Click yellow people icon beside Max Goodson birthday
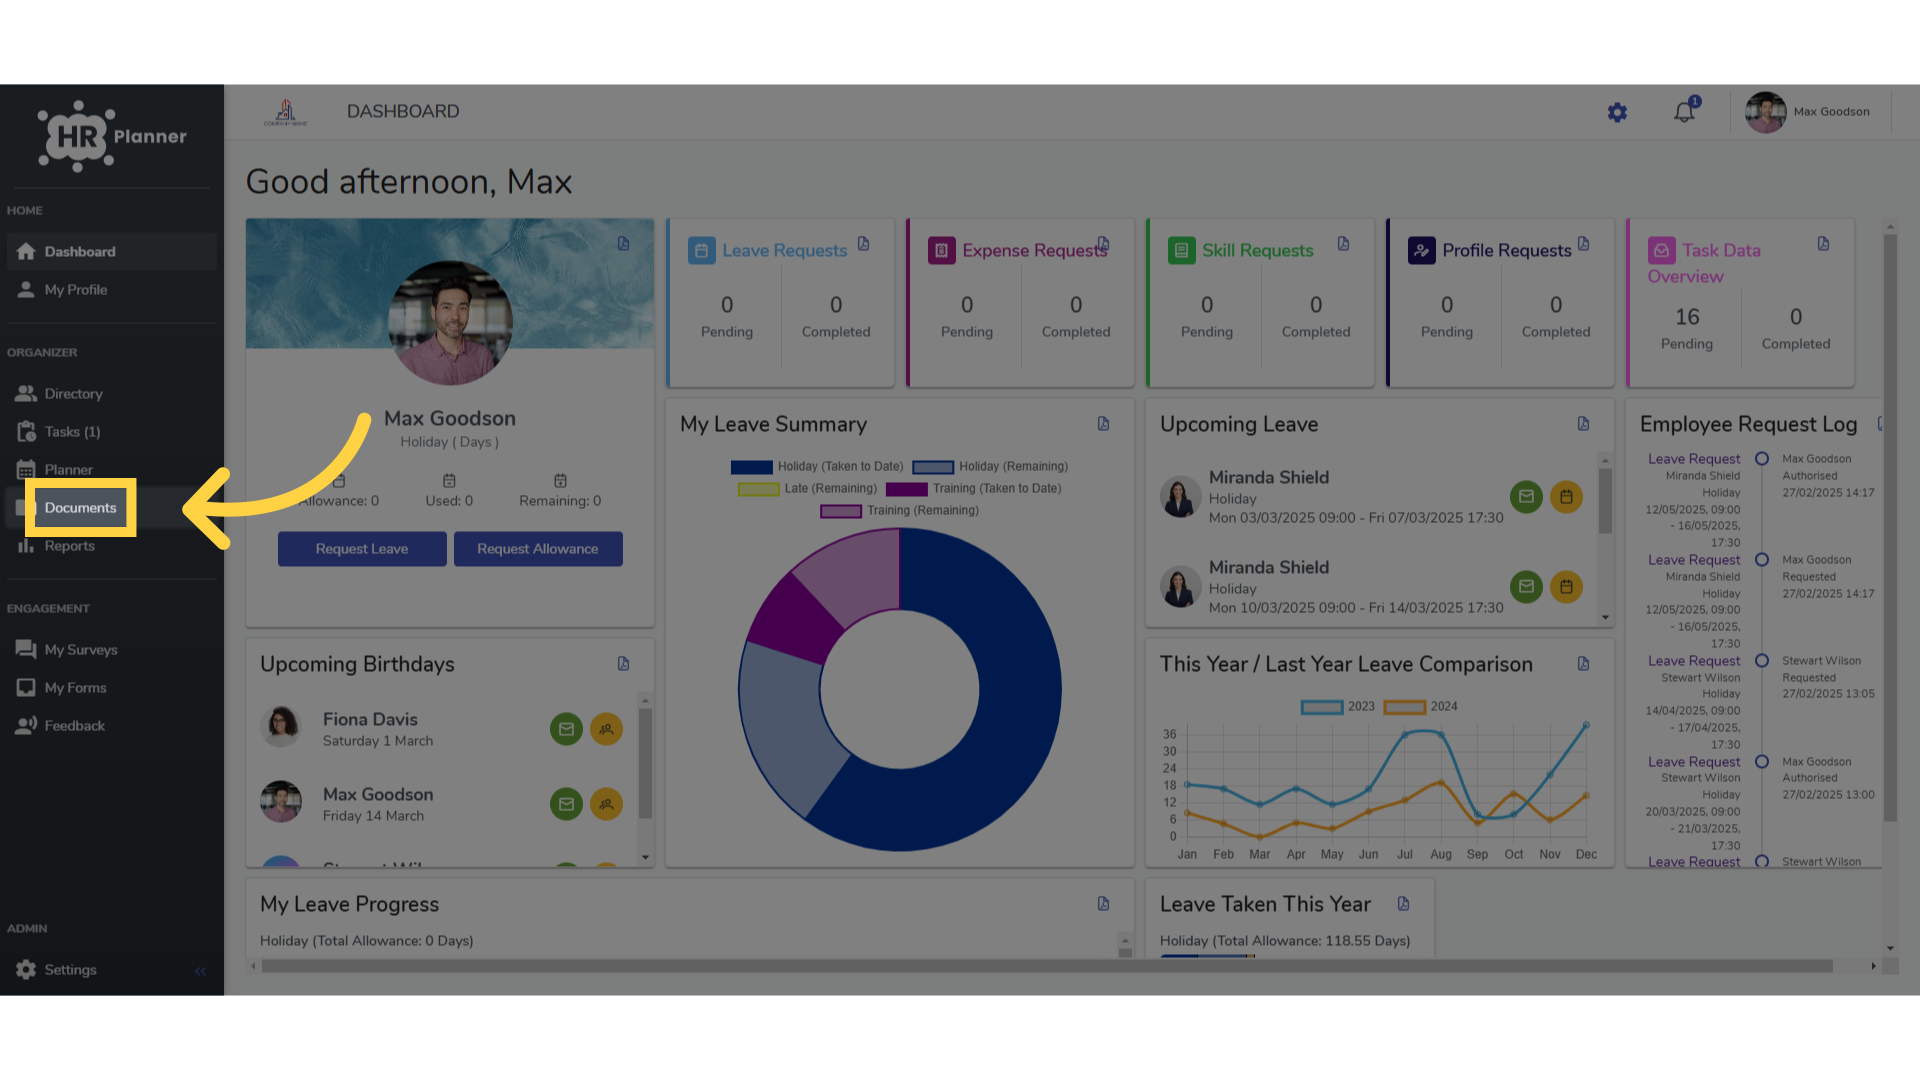The width and height of the screenshot is (1920, 1080). (x=606, y=804)
